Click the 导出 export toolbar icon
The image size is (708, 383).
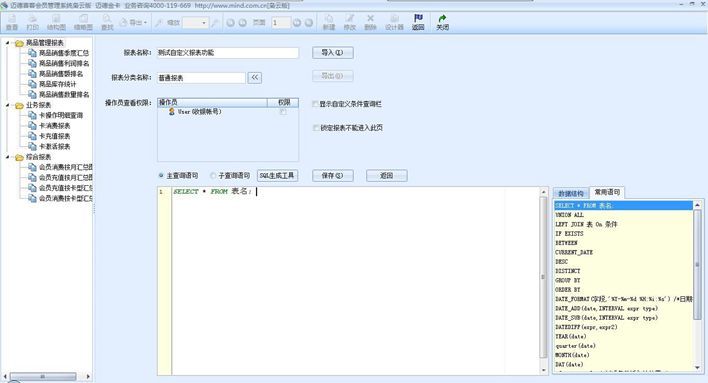point(124,22)
